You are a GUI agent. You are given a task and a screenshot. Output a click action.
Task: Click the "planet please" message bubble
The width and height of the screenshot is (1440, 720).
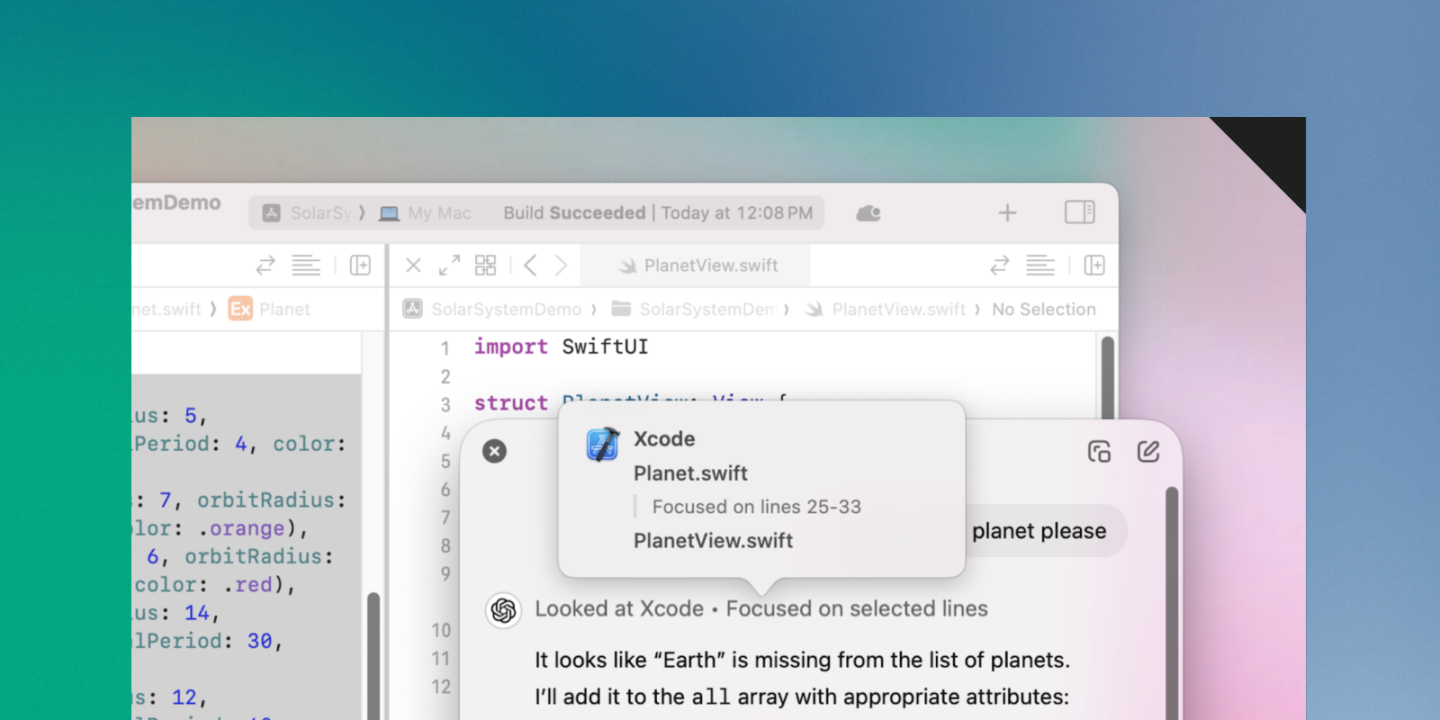(1039, 531)
